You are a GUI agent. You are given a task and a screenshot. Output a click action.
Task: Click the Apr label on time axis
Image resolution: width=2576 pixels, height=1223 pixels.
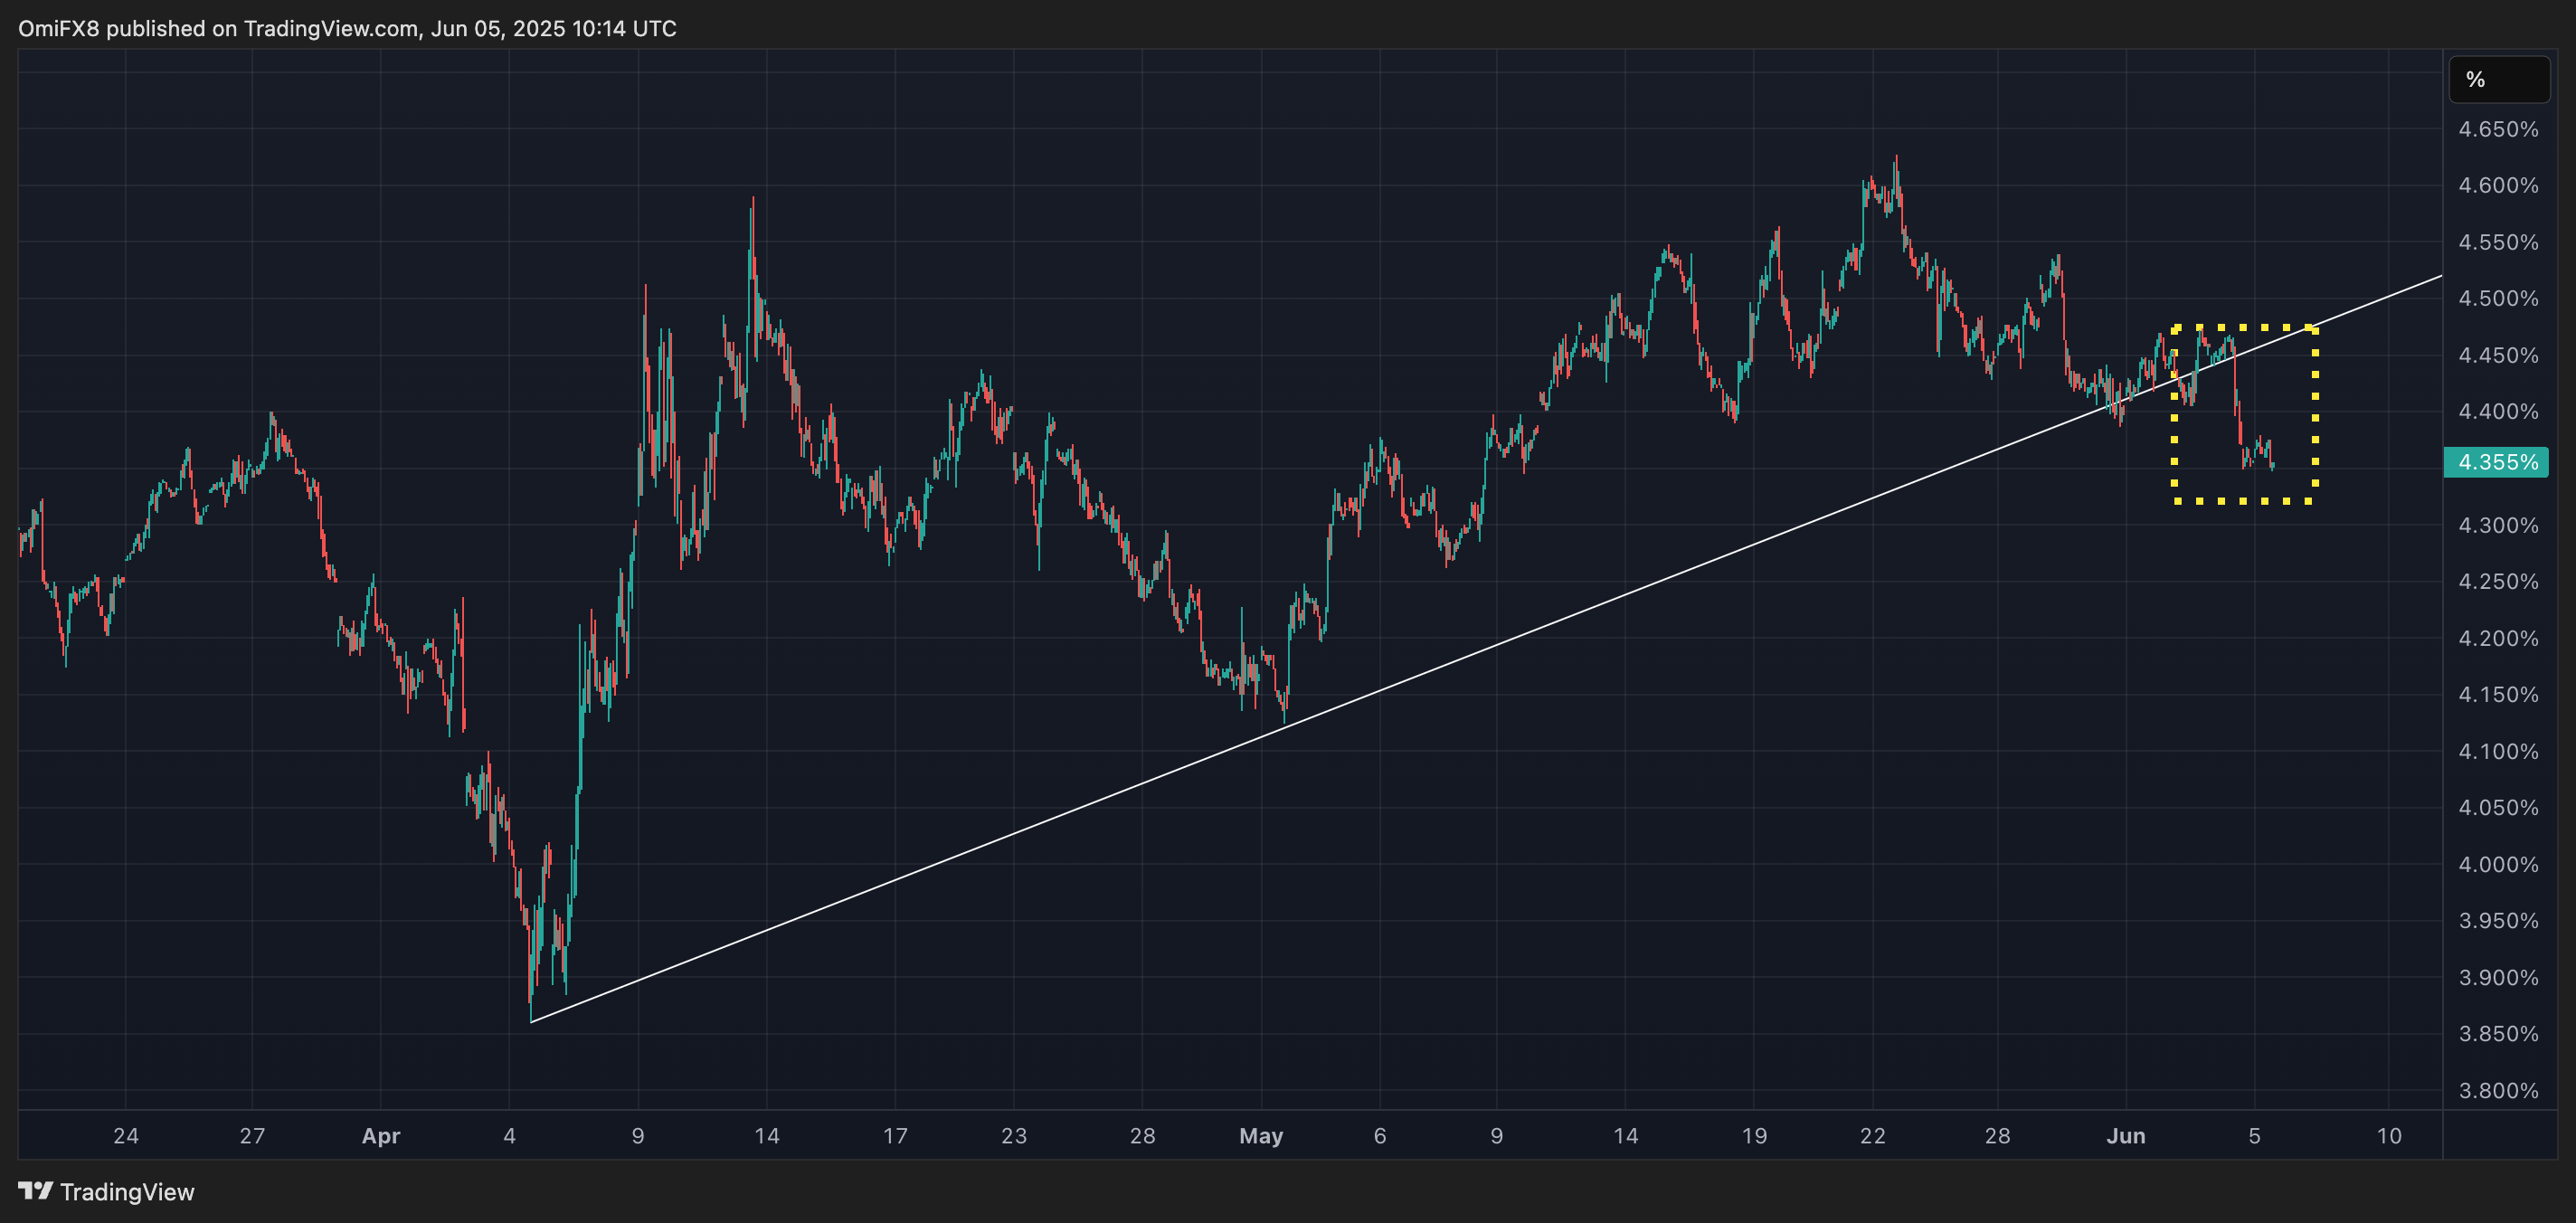pos(381,1136)
